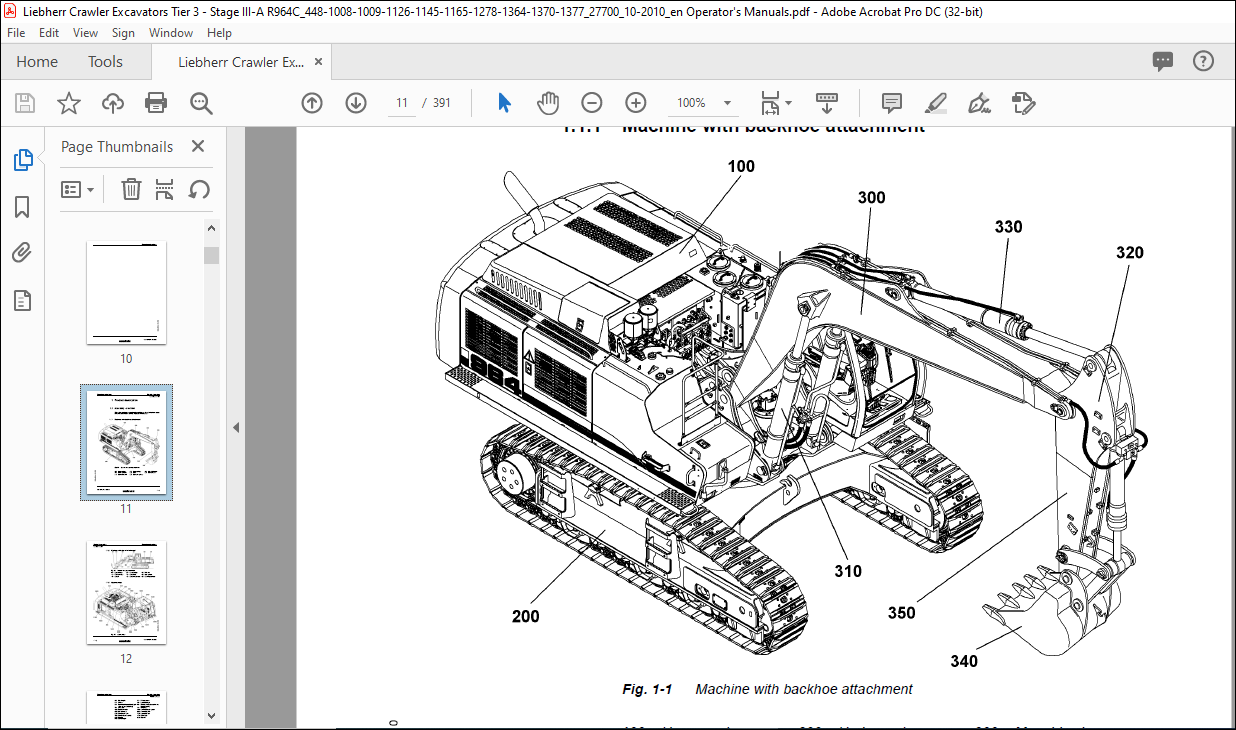The width and height of the screenshot is (1236, 730).
Task: Switch to the Tools tab
Action: click(105, 62)
